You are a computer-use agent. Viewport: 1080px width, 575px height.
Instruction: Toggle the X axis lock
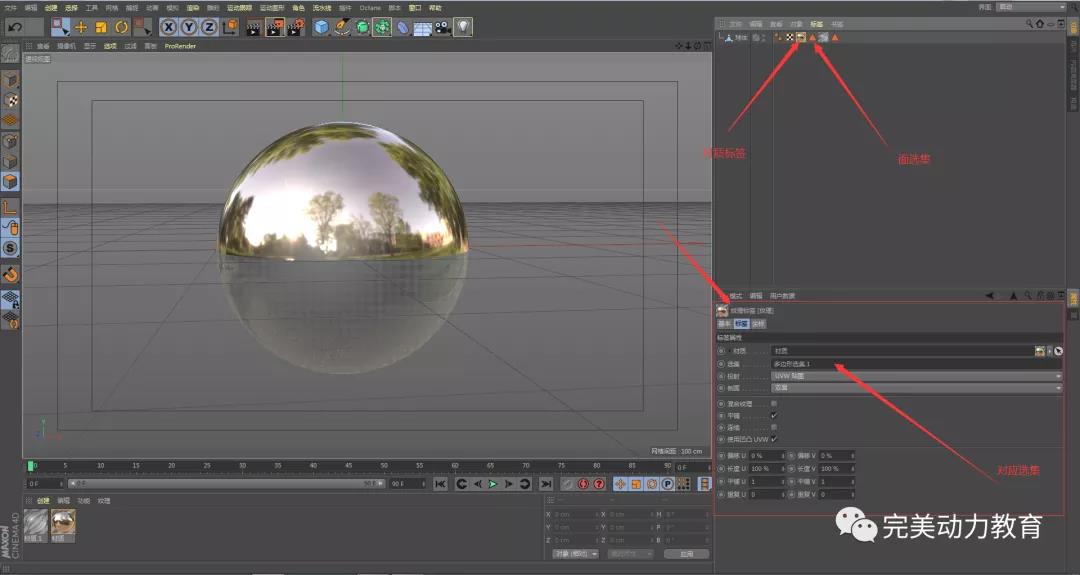click(x=169, y=27)
